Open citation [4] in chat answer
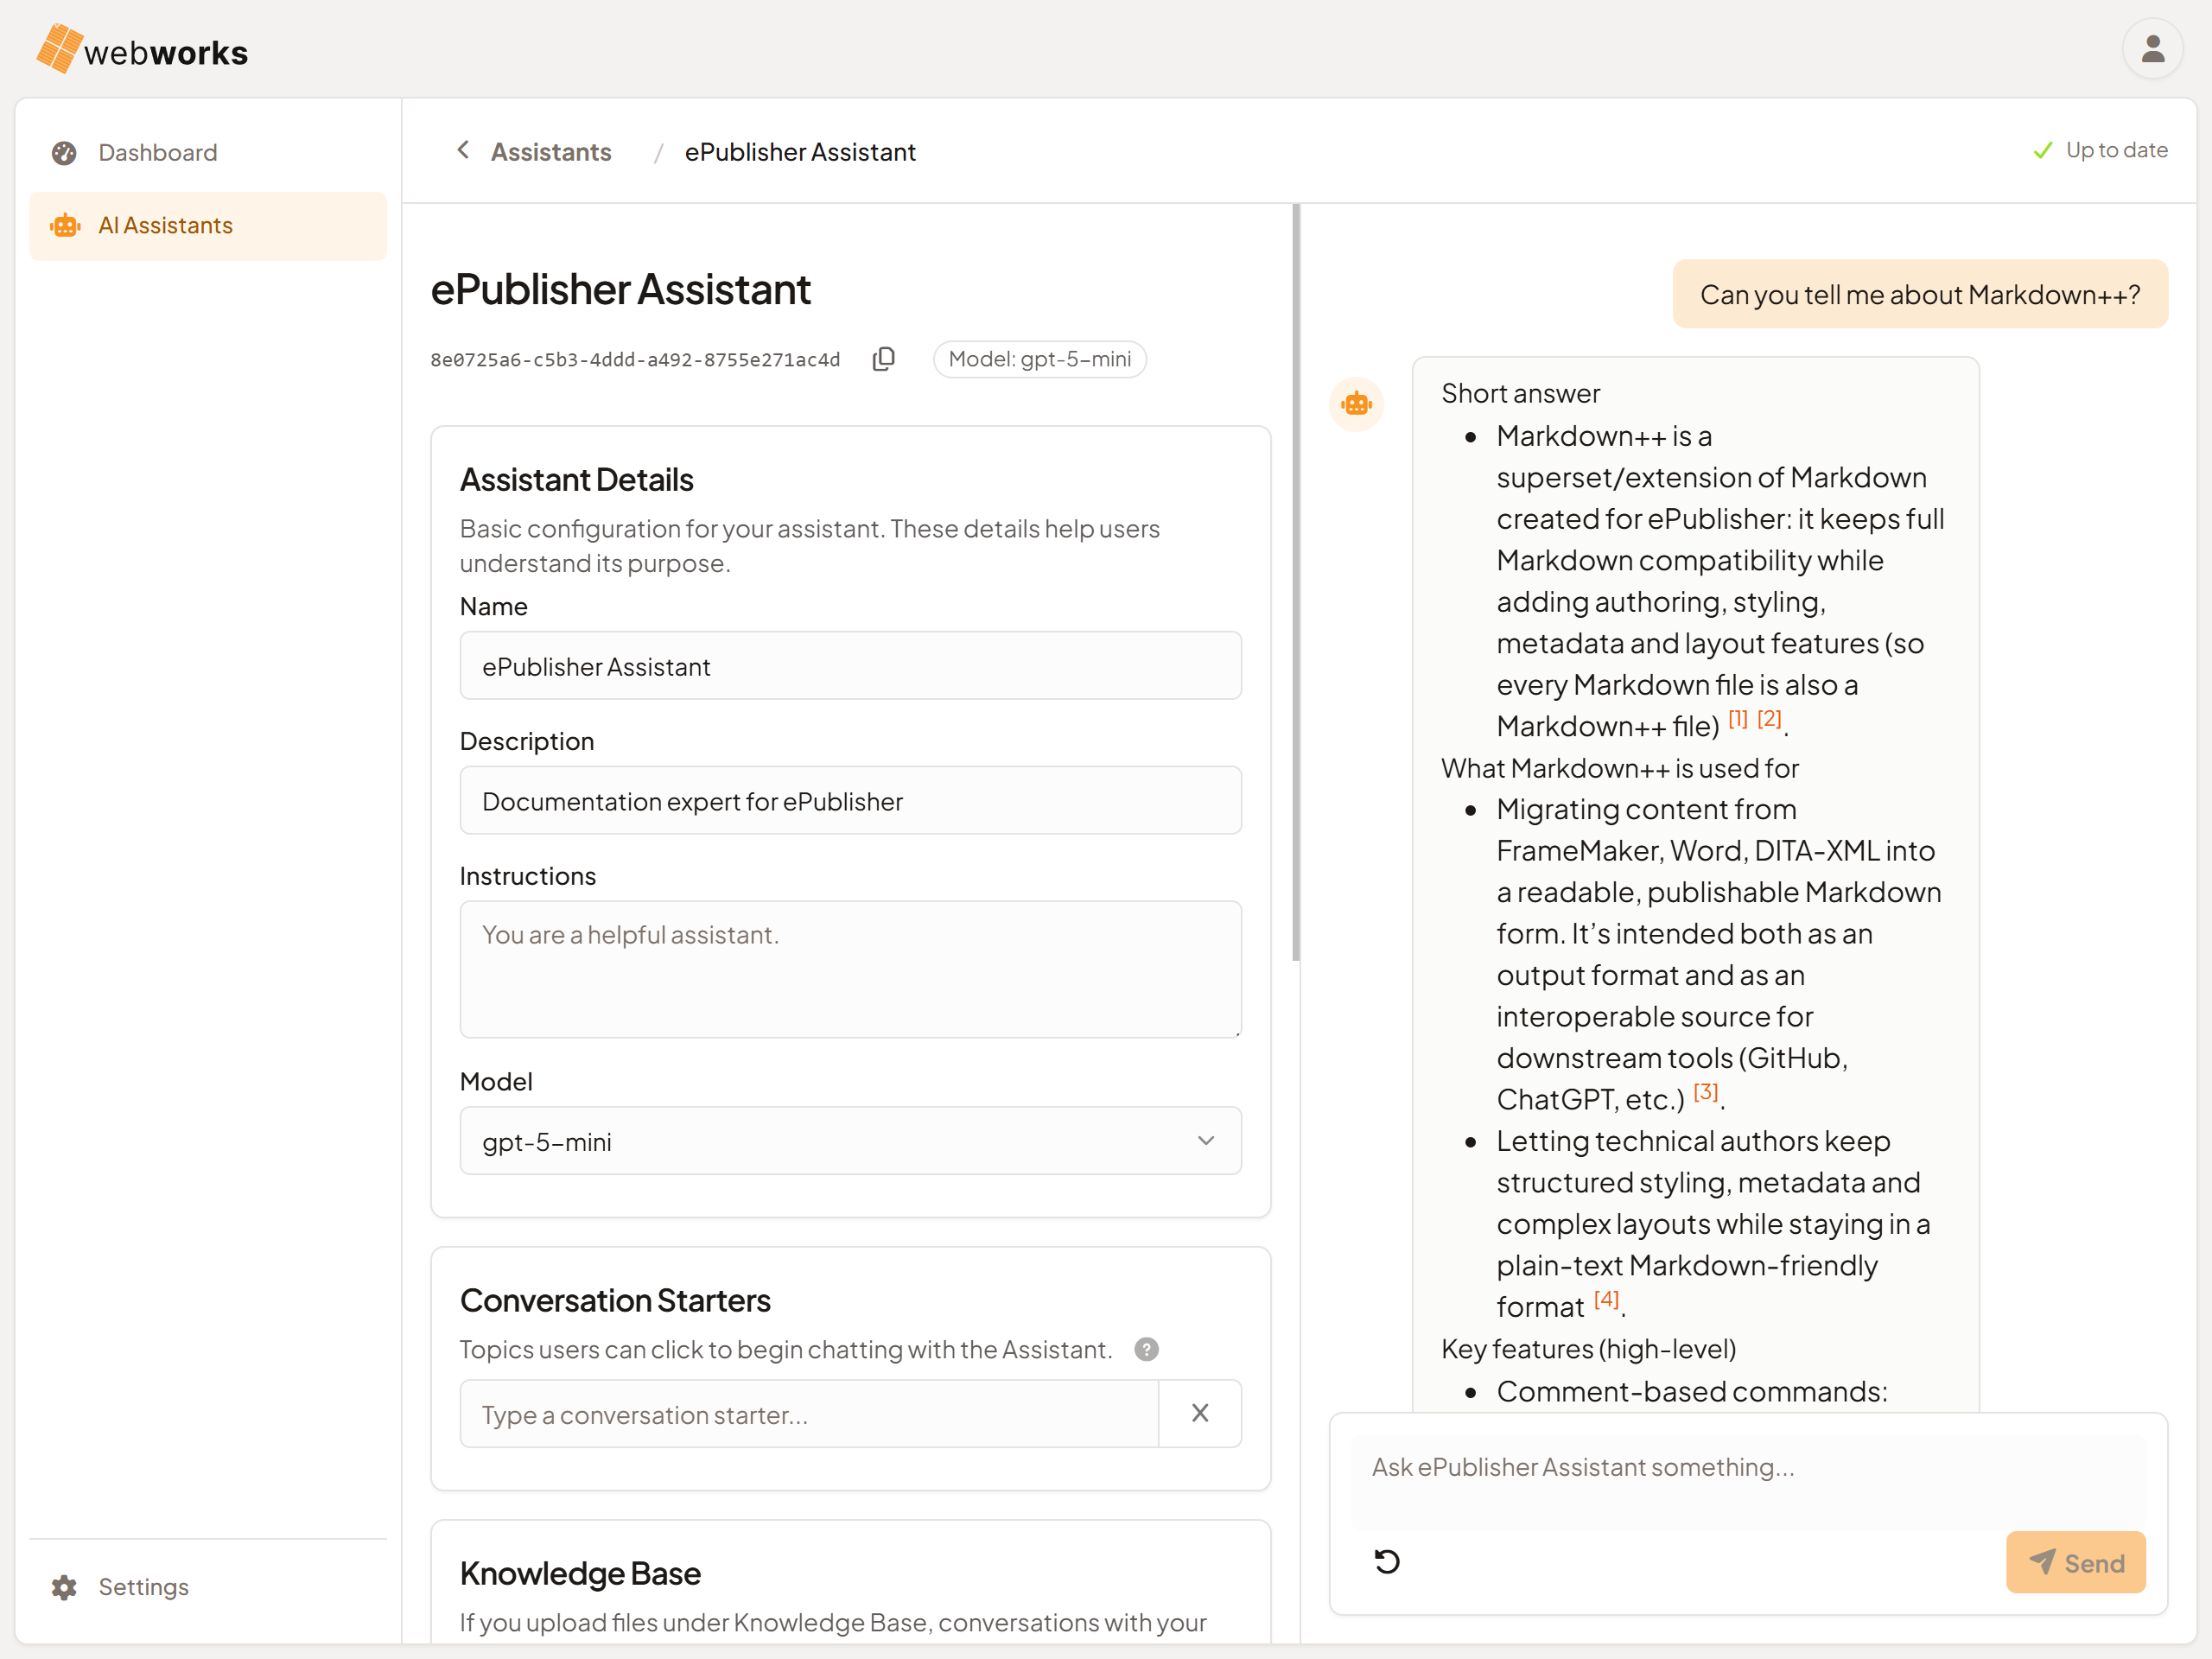Viewport: 2212px width, 1659px height. click(x=1606, y=1300)
